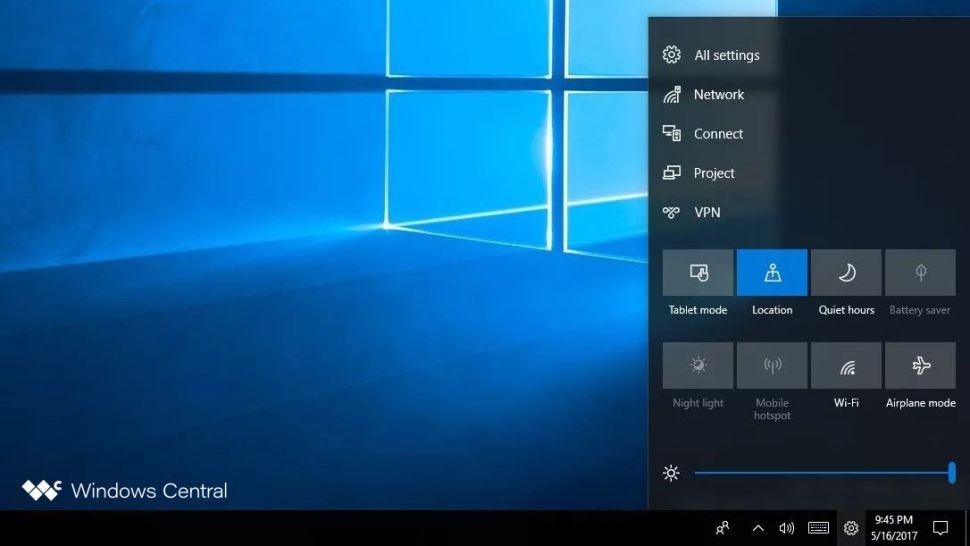The image size is (970, 546).
Task: Click the Network signal icon
Action: pos(672,95)
